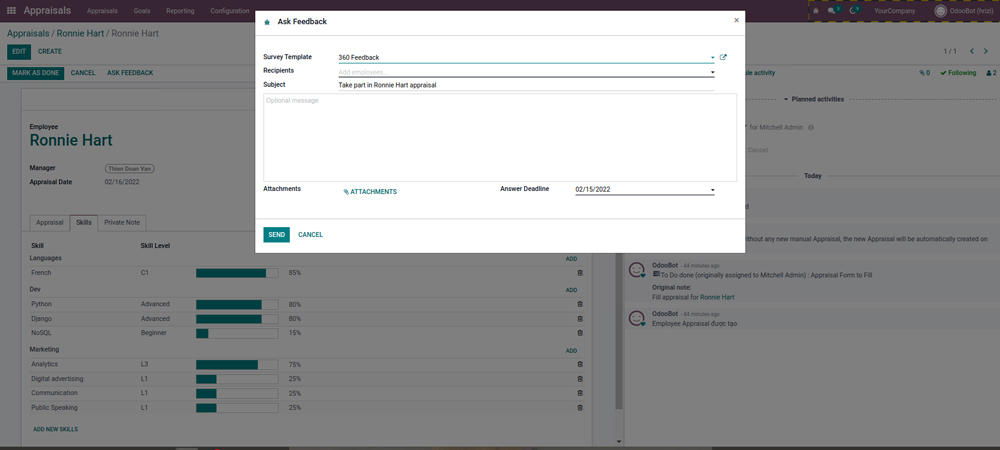Switch to the Appraisal tab
This screenshot has height=450, width=1000.
[x=50, y=222]
